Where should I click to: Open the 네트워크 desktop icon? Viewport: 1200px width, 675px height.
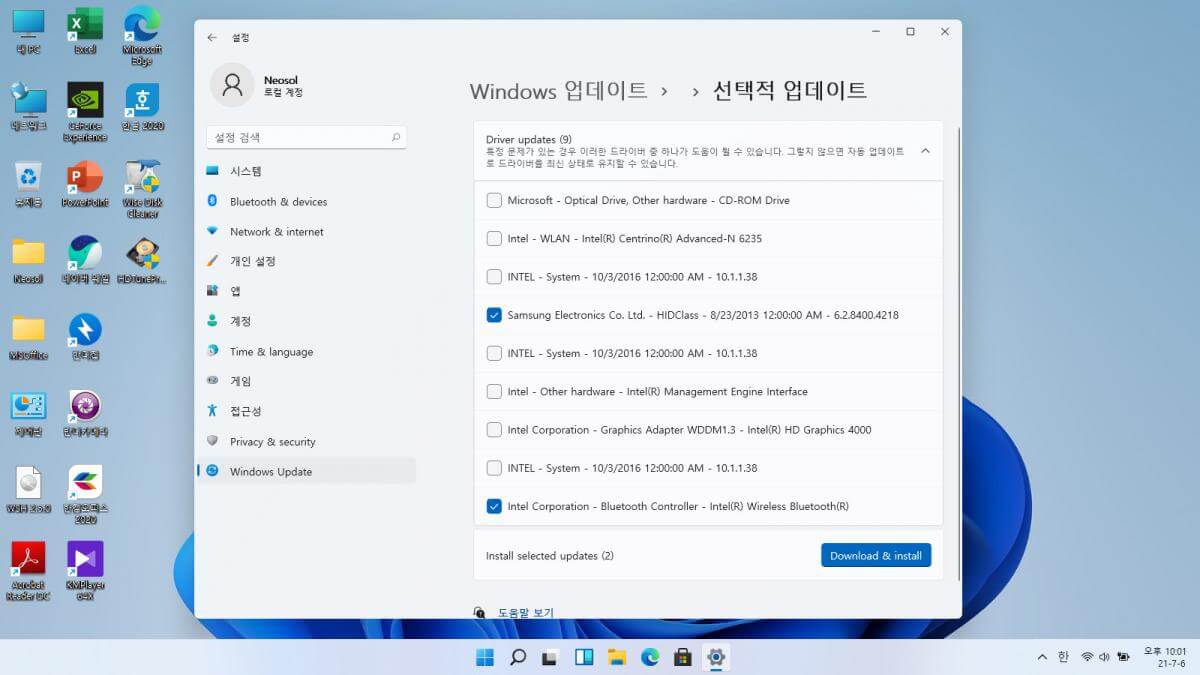[x=28, y=107]
